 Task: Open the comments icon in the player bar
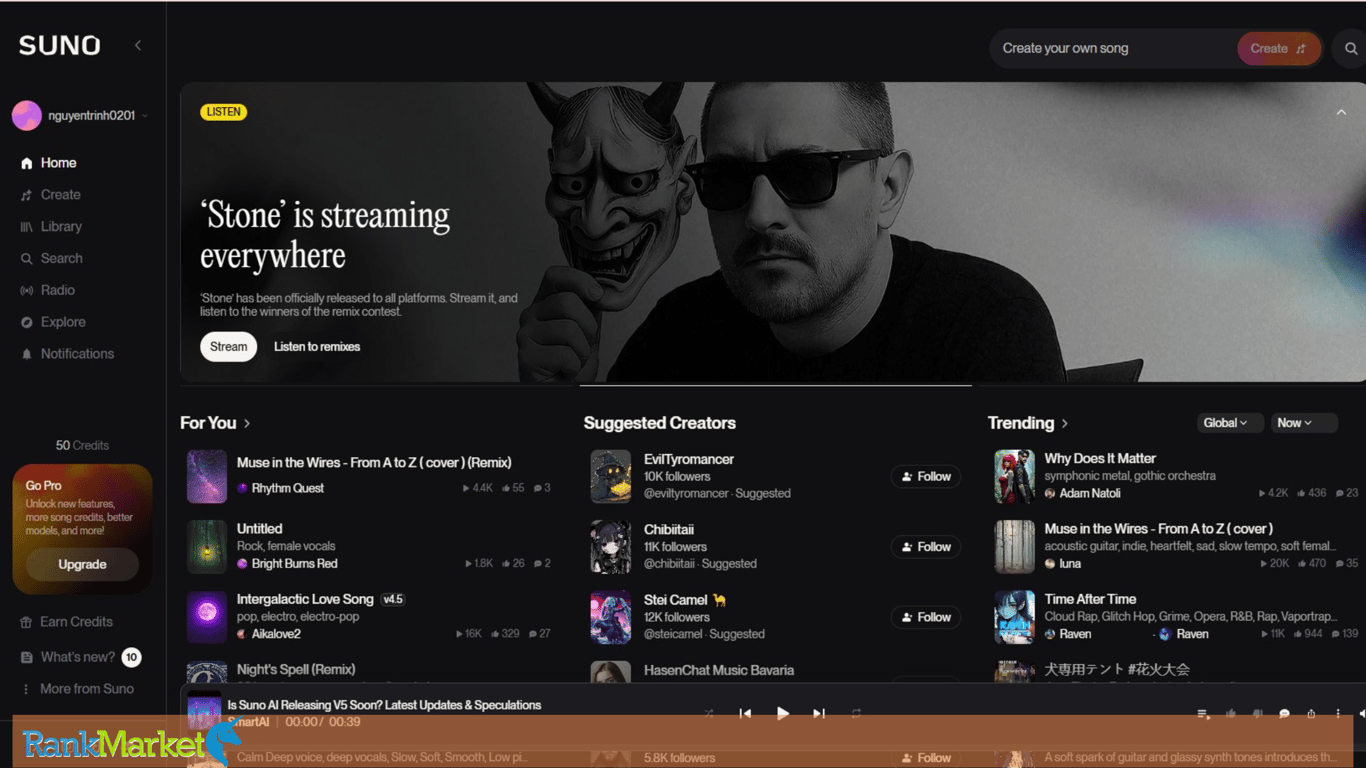1285,714
